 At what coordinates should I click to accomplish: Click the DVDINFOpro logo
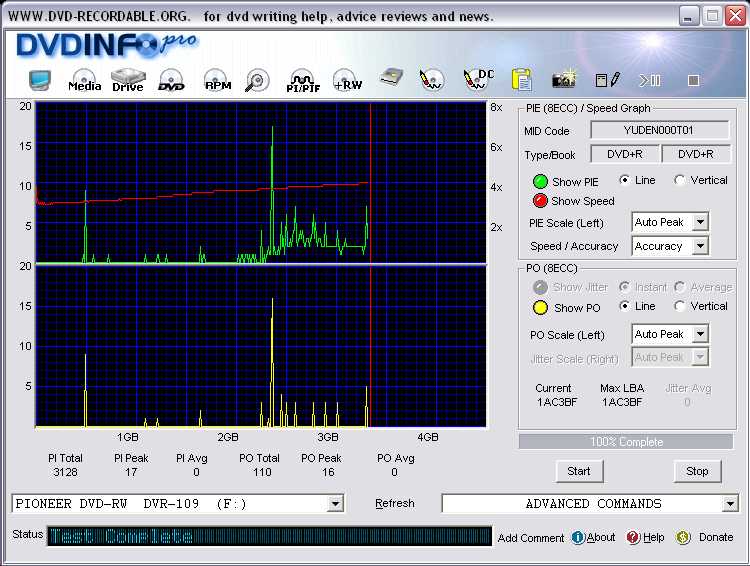(x=107, y=45)
